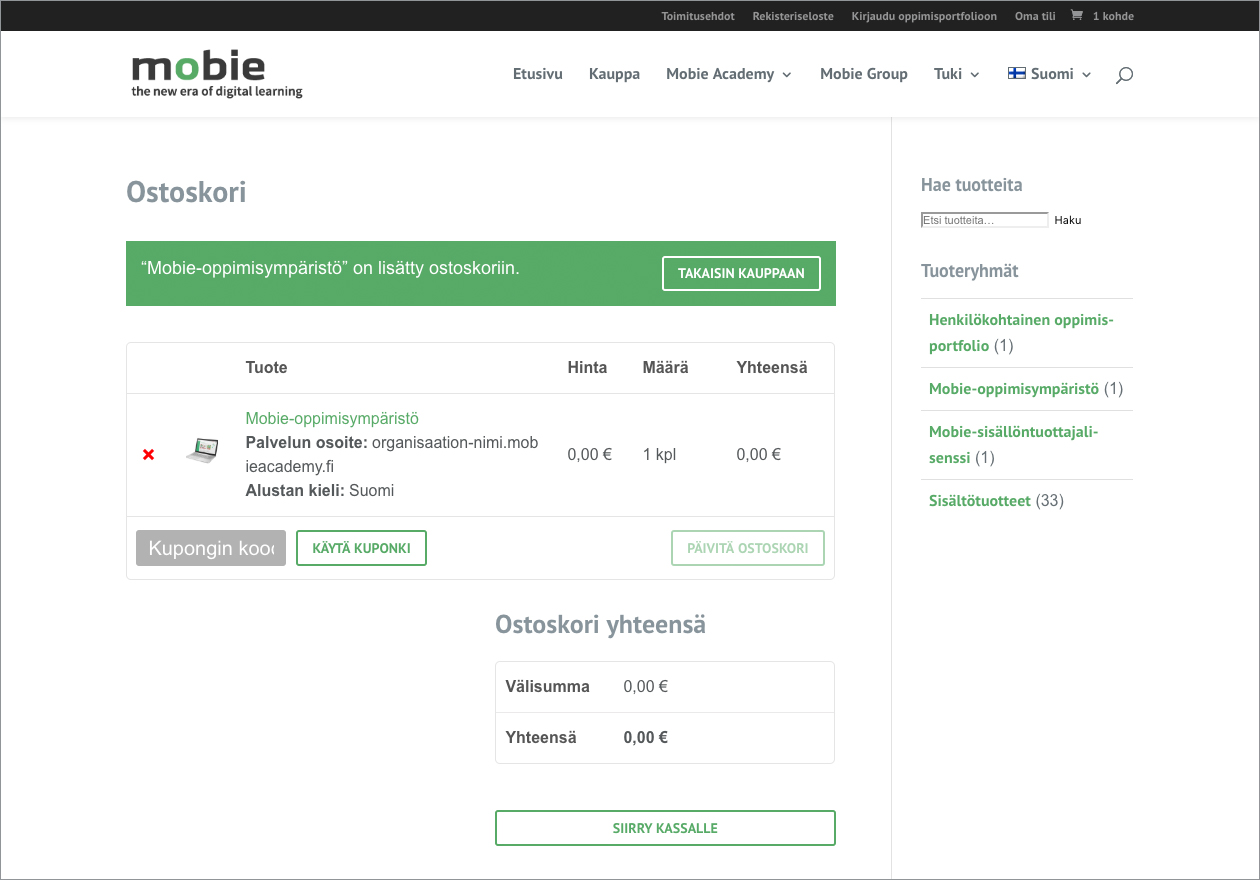Click the Hinta column header
The image size is (1260, 880).
pyautogui.click(x=587, y=368)
